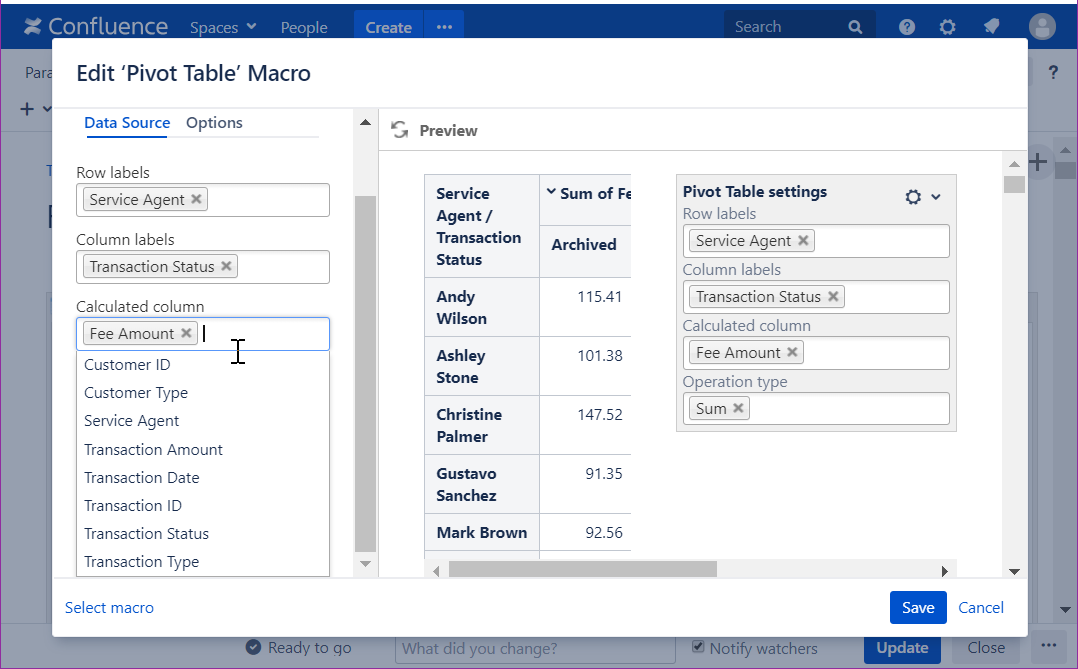Remove Service Agent tag from Row labels

click(x=196, y=199)
